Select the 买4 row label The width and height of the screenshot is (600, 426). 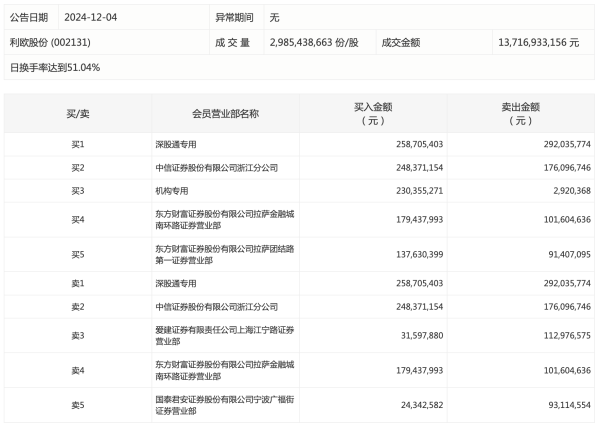(x=78, y=220)
